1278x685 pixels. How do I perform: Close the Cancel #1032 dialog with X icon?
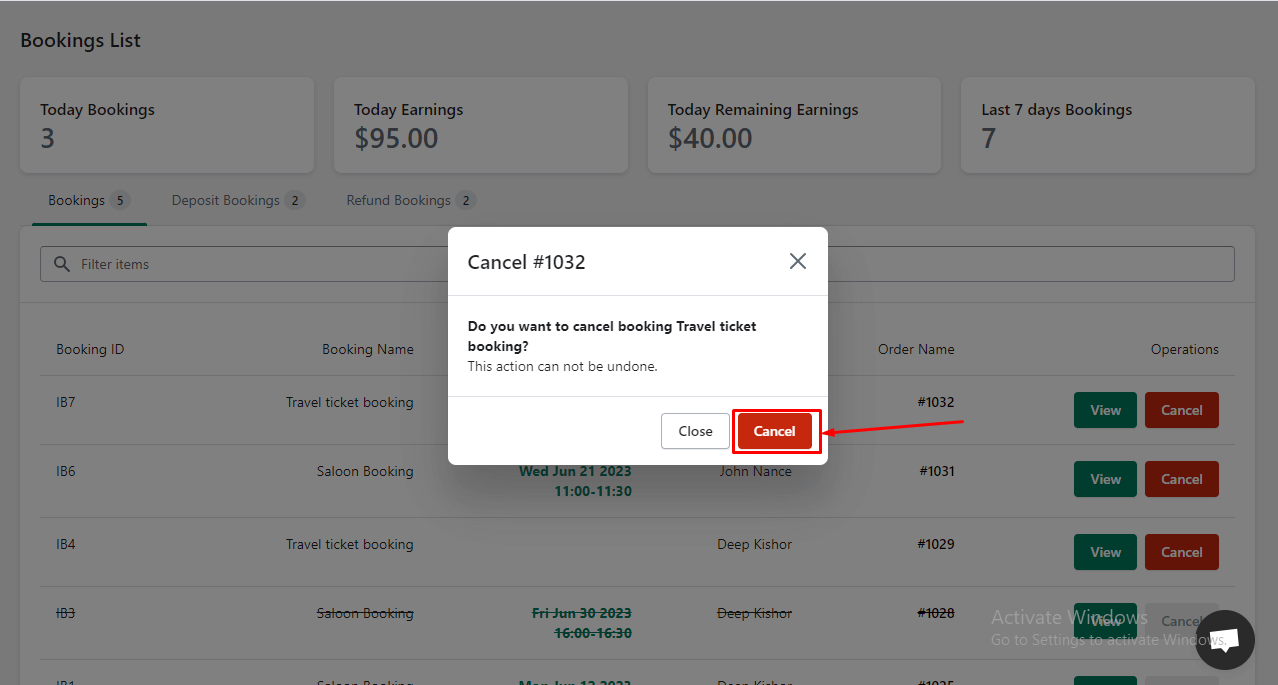click(797, 261)
